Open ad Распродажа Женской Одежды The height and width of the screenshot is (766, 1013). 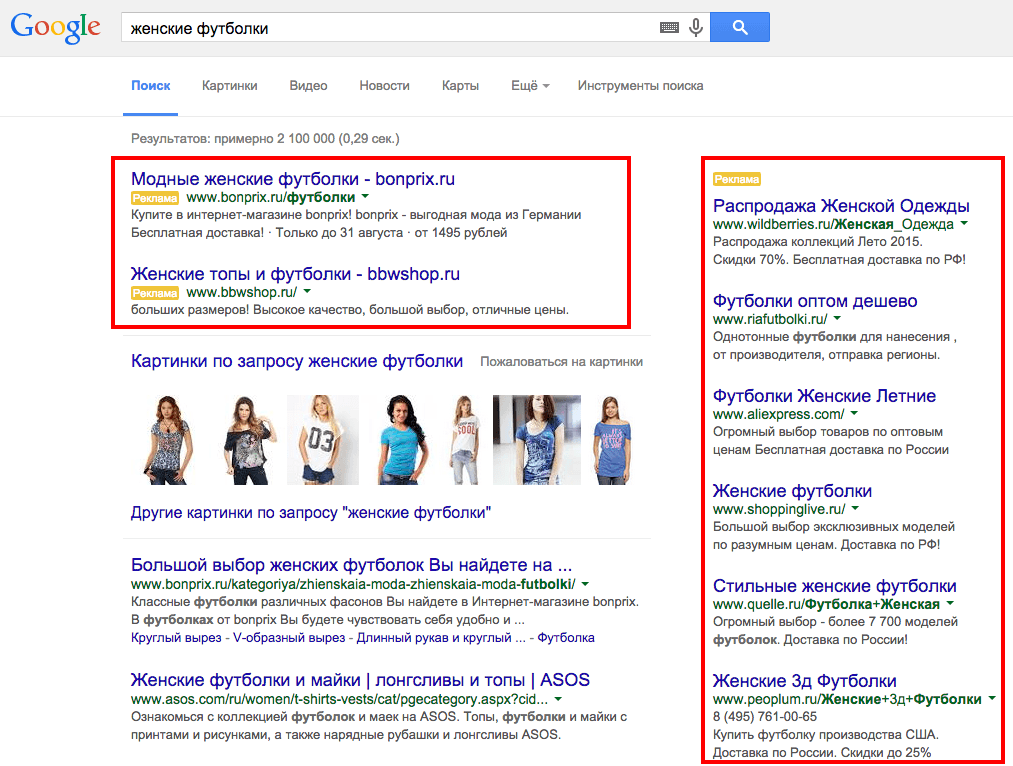click(841, 206)
